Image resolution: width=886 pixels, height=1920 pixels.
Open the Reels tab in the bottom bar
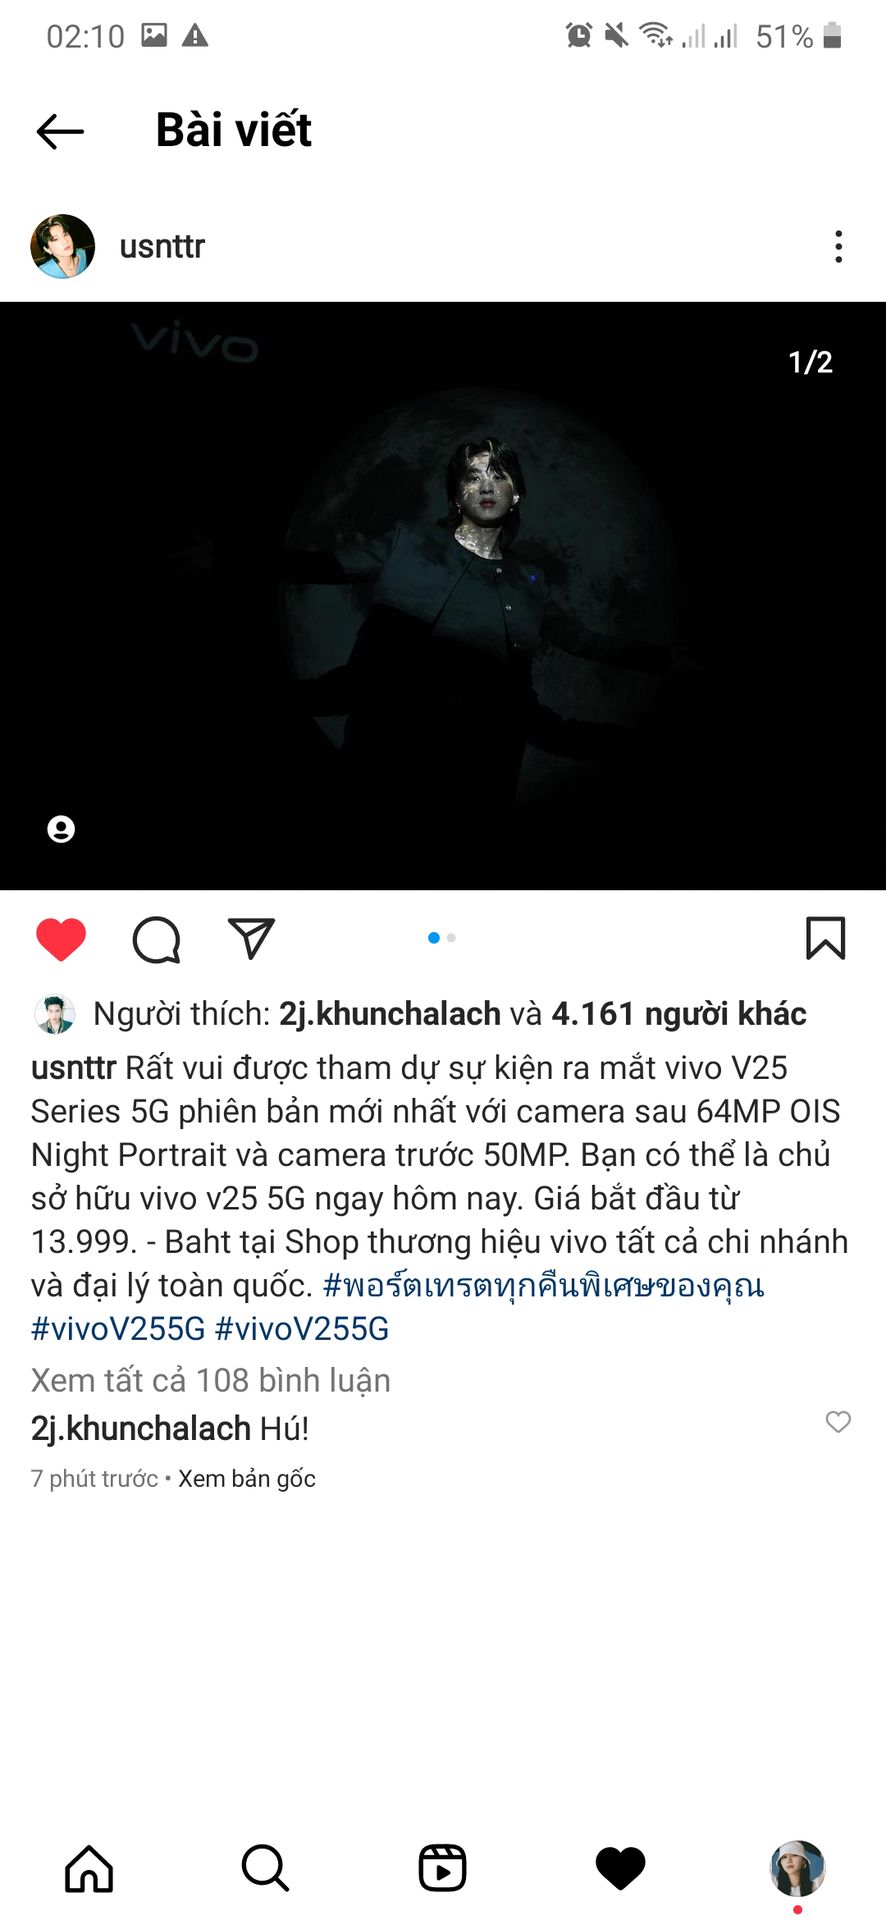click(x=443, y=1868)
